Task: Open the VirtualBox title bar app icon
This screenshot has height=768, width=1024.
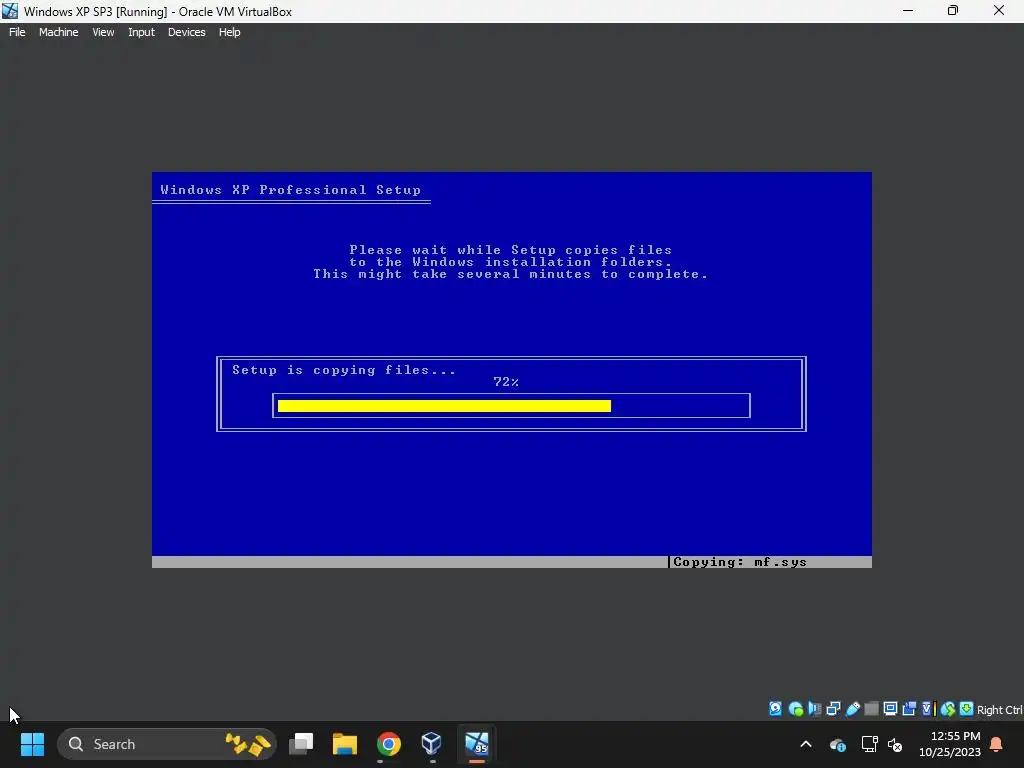Action: click(x=10, y=11)
